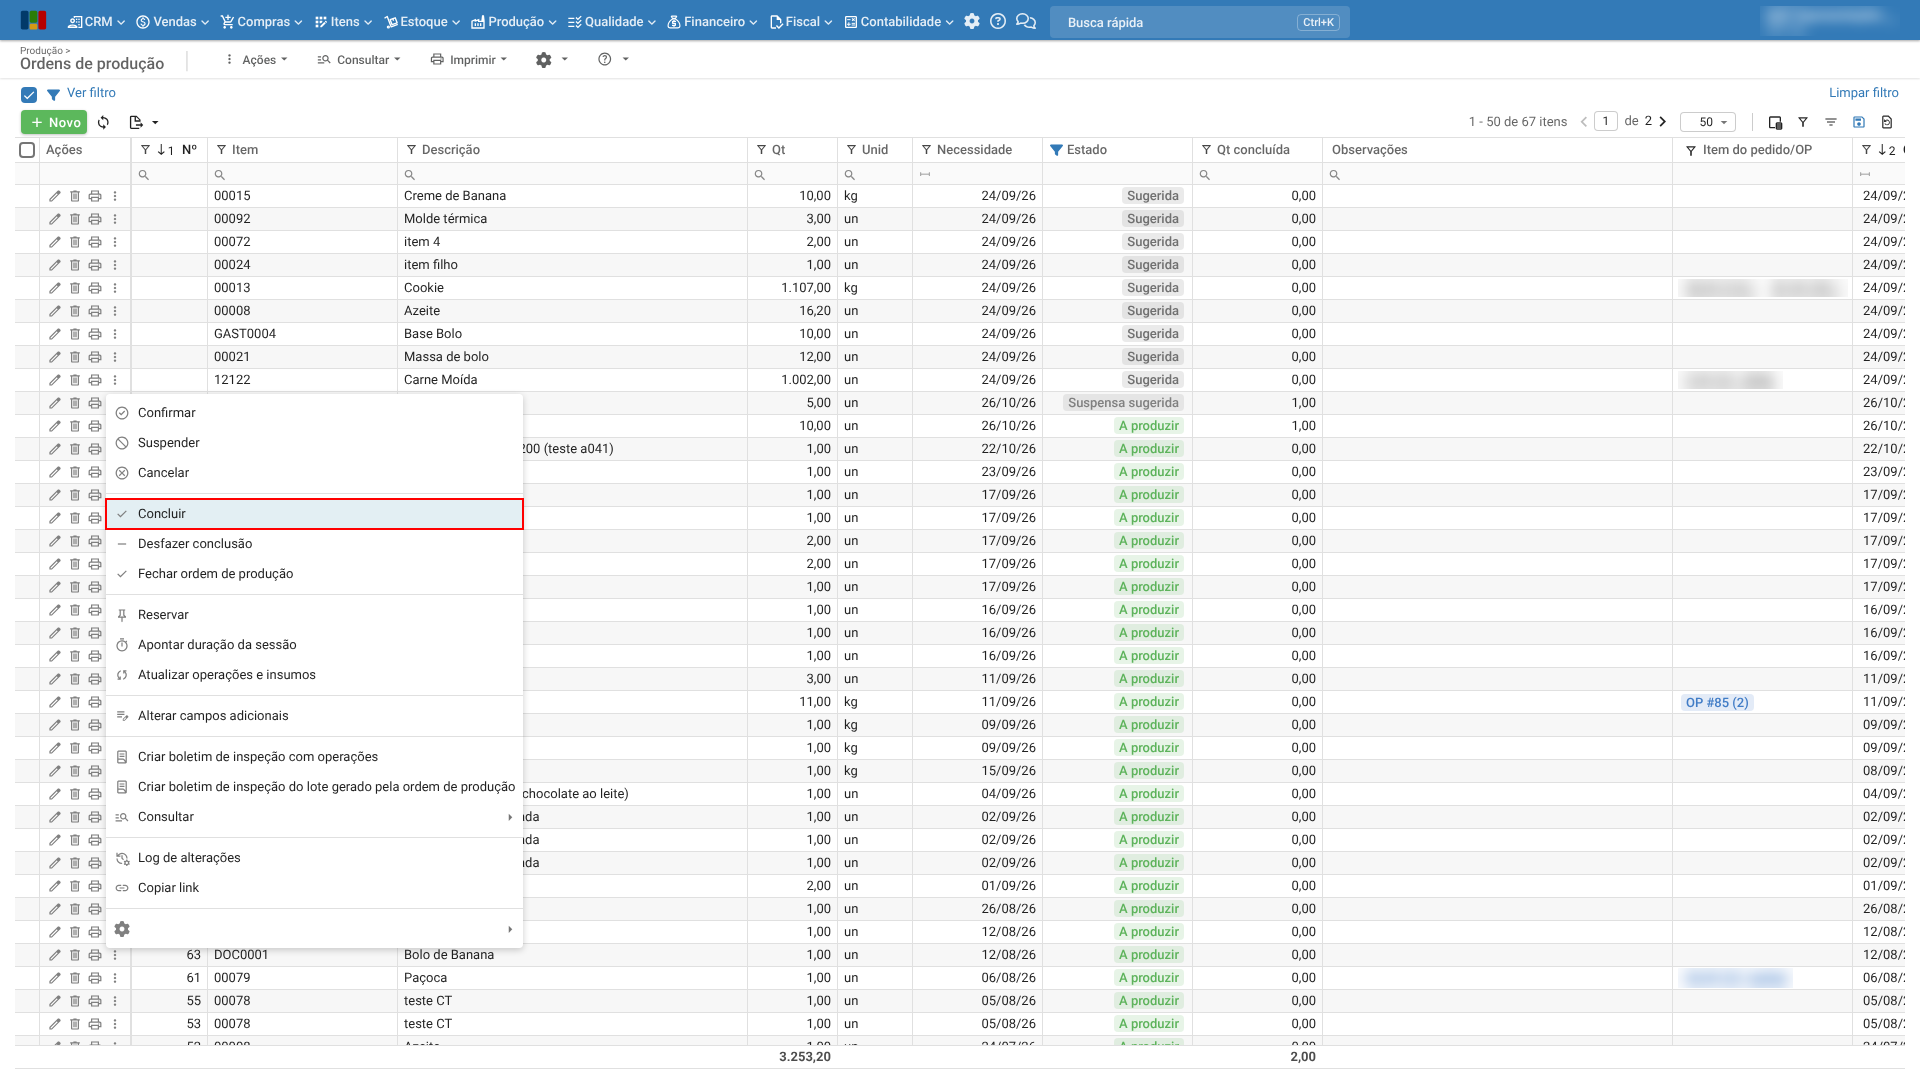Screen dimensions: 1920x1080
Task: Toggle the Ver filtro checkbox
Action: coord(29,94)
